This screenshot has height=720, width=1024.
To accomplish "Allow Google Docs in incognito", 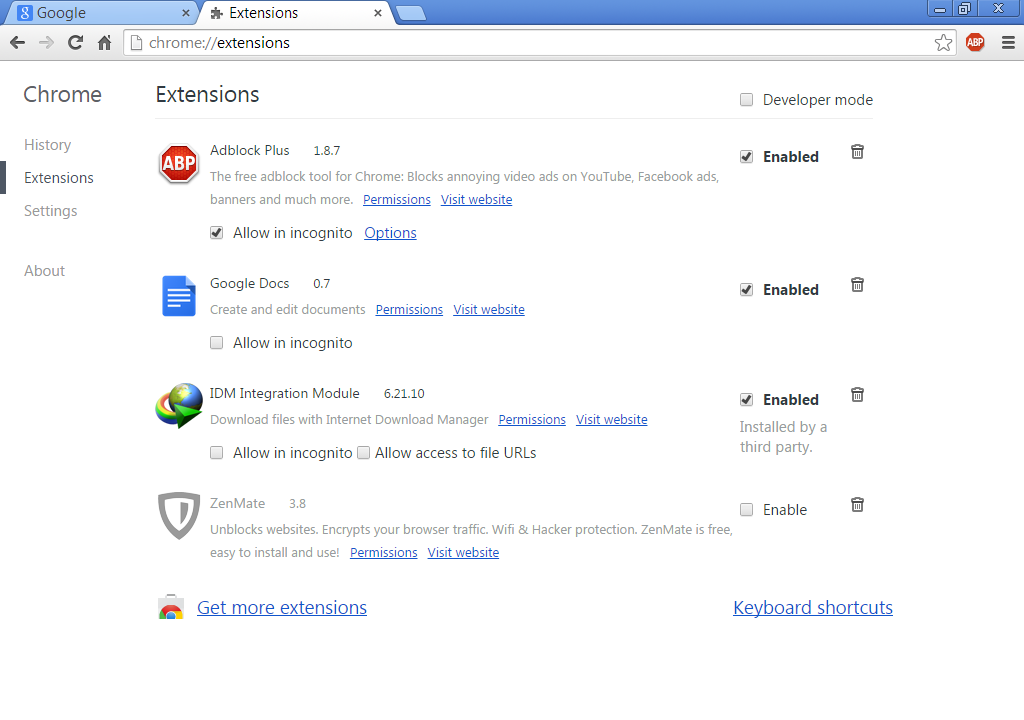I will coord(217,343).
